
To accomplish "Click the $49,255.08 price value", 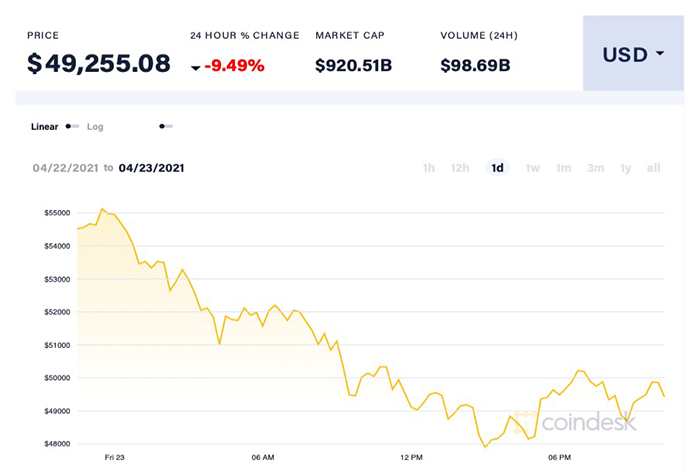I will click(x=98, y=64).
